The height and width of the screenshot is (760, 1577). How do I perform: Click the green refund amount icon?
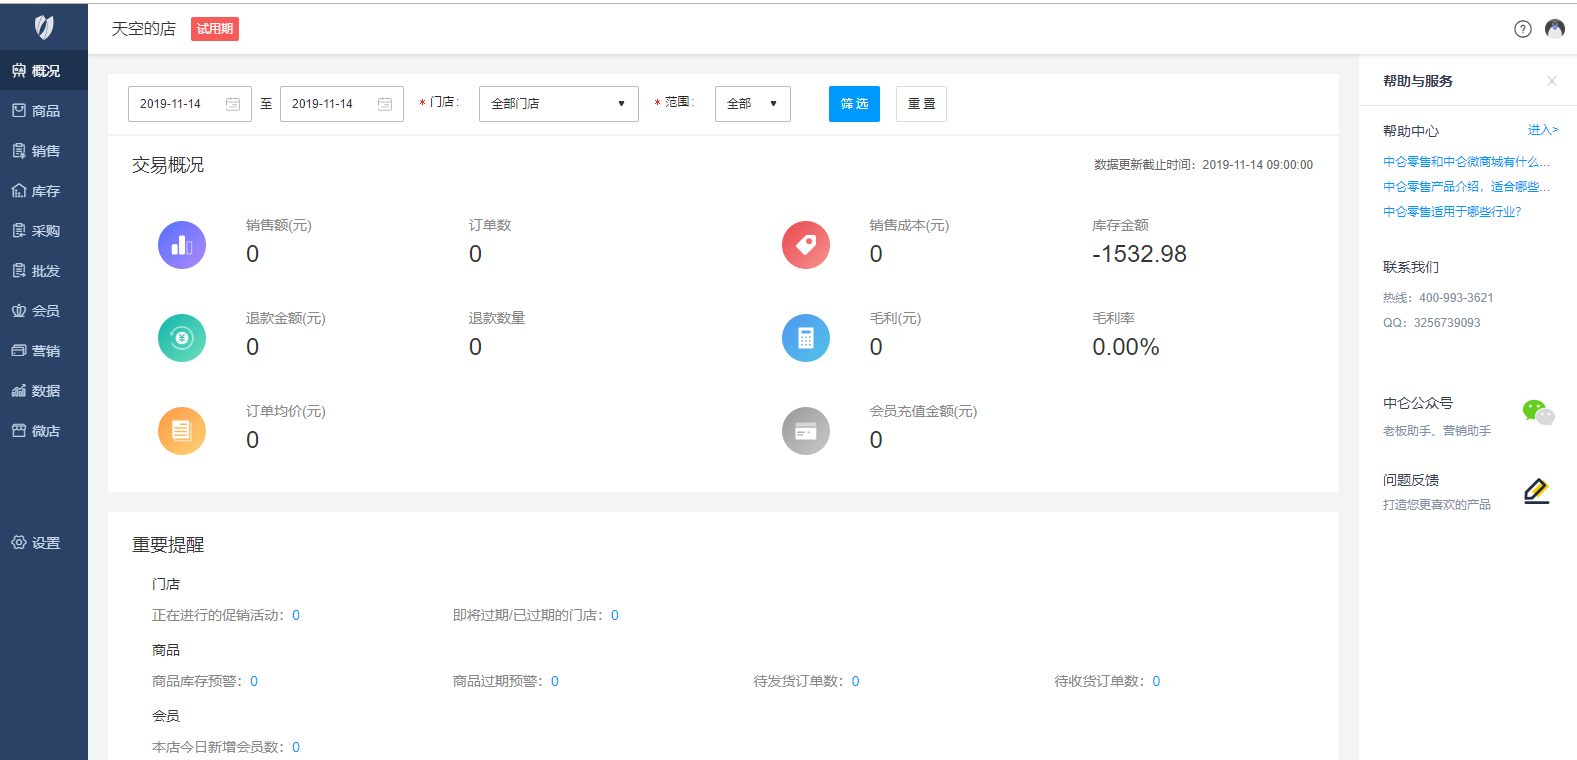pos(182,338)
